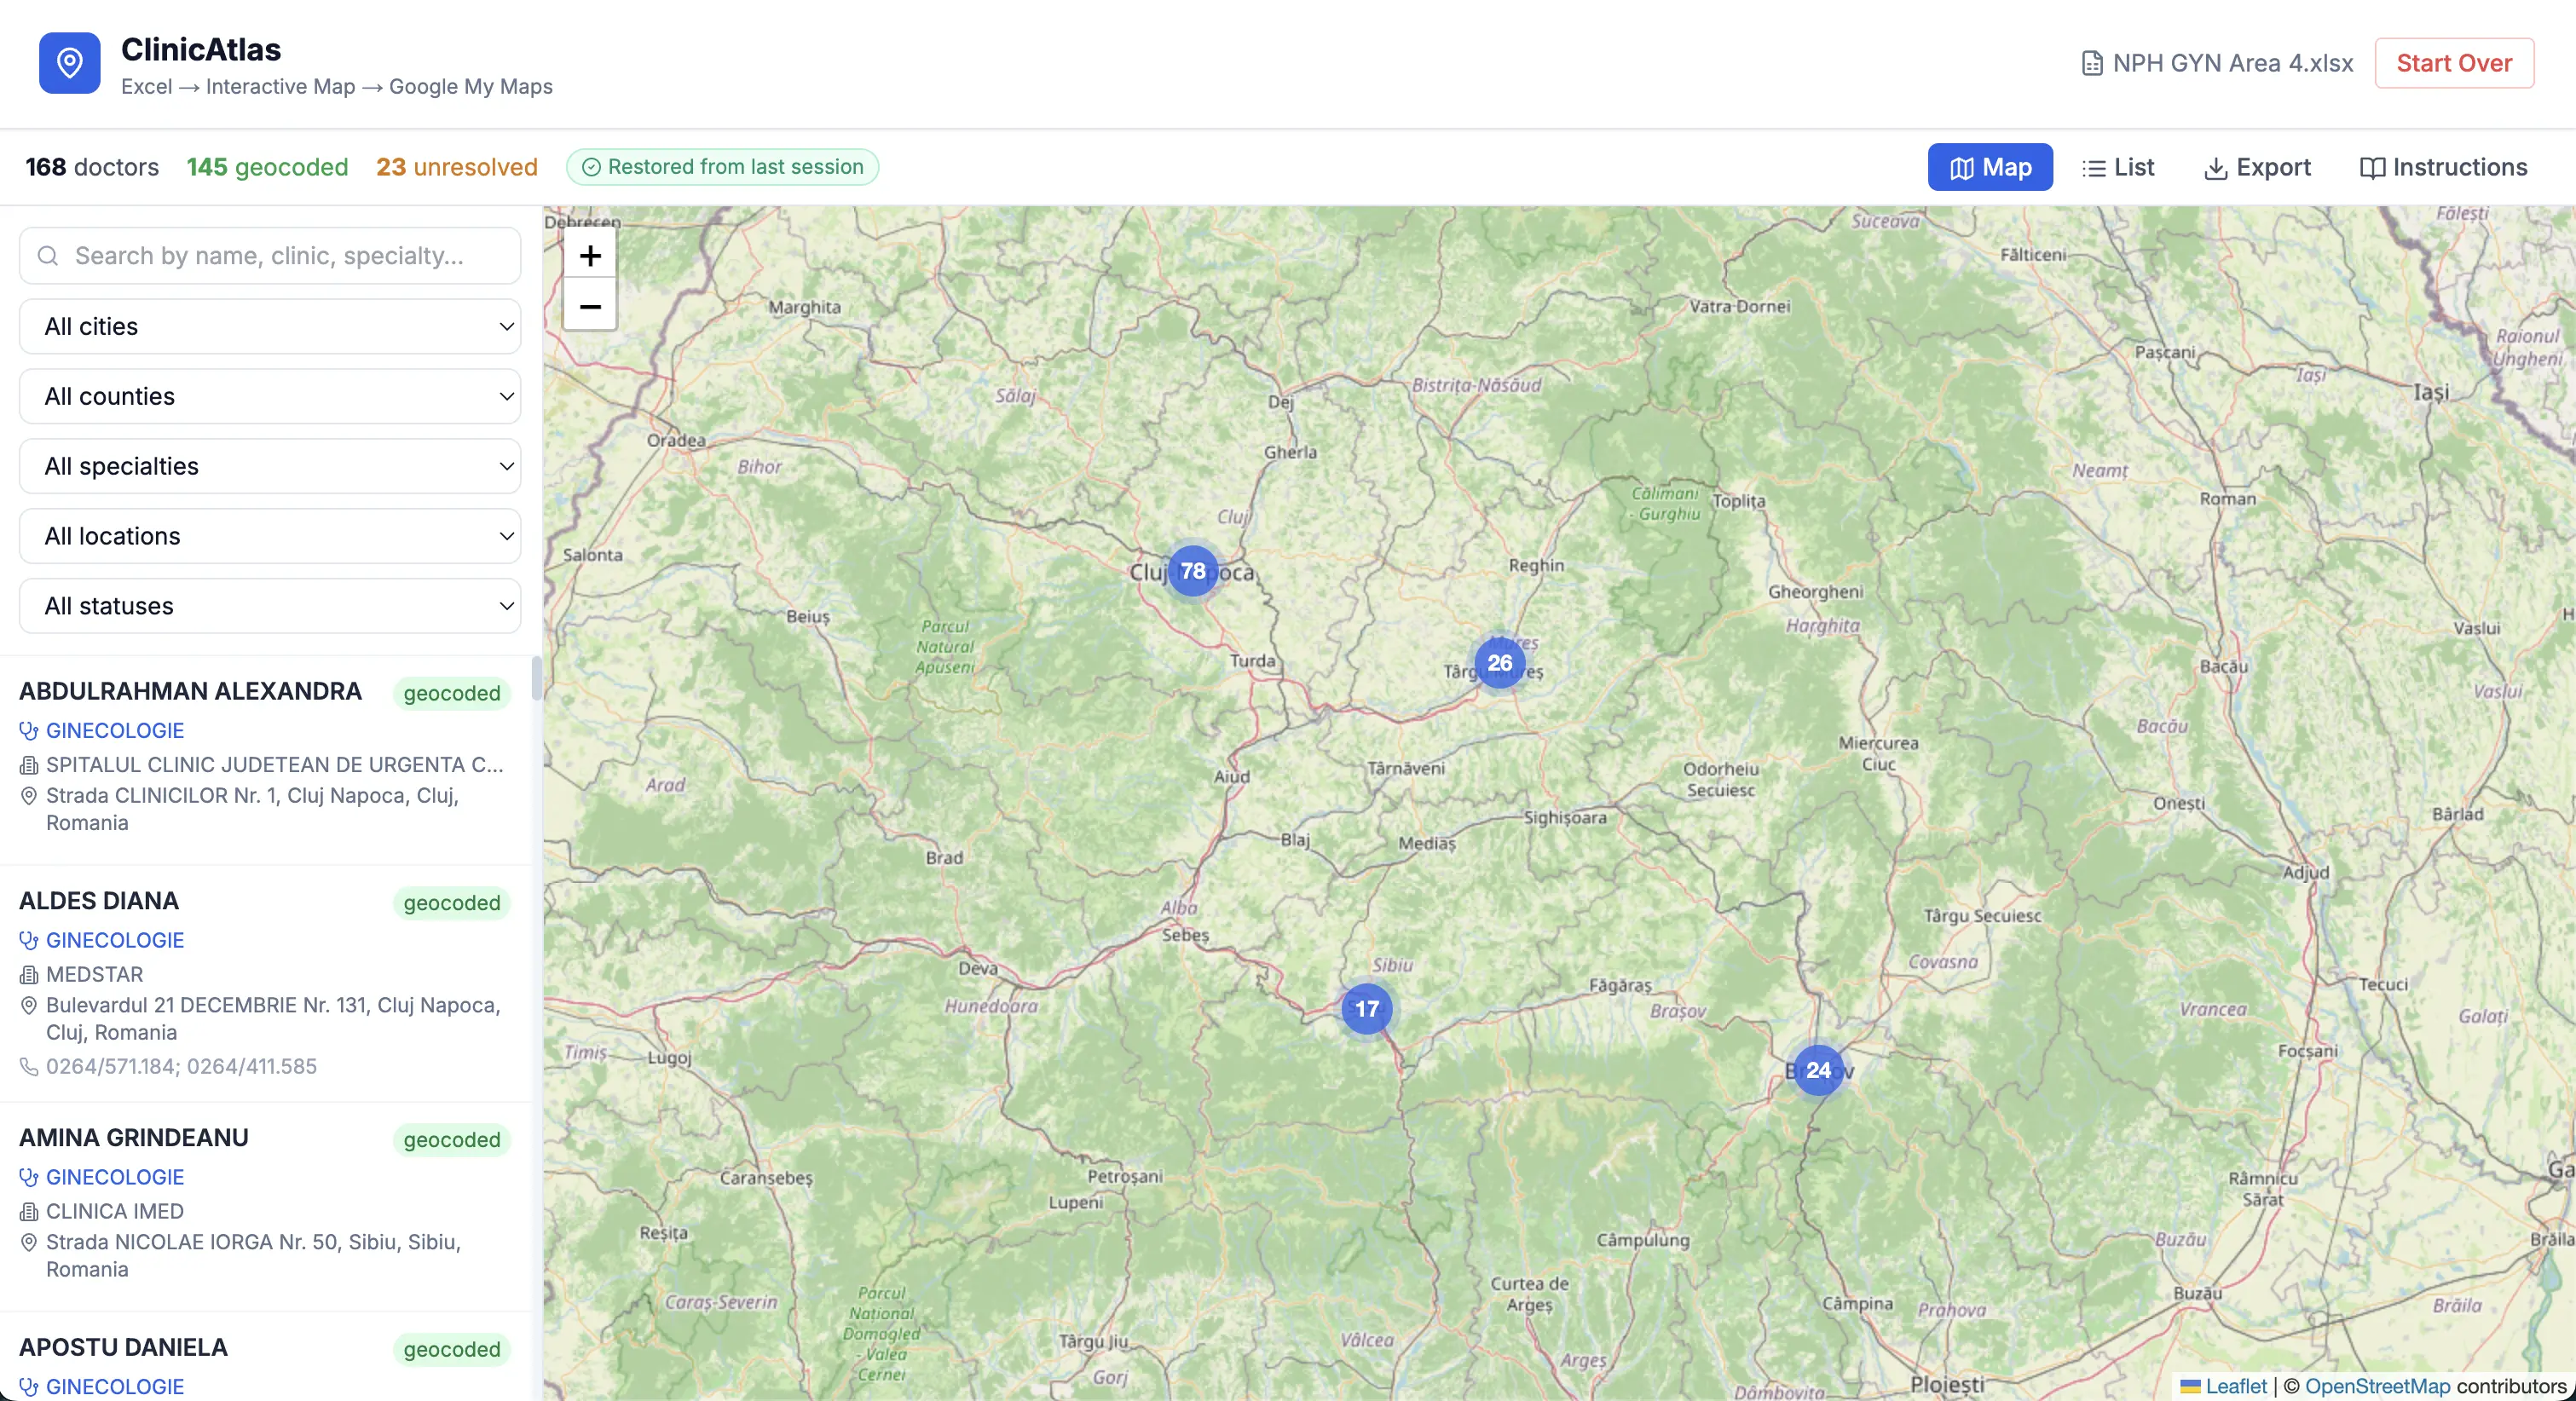Click the geocoded badge on ABDULRAHMAN ALEXANDRA
This screenshot has height=1401, width=2576.
pos(452,693)
